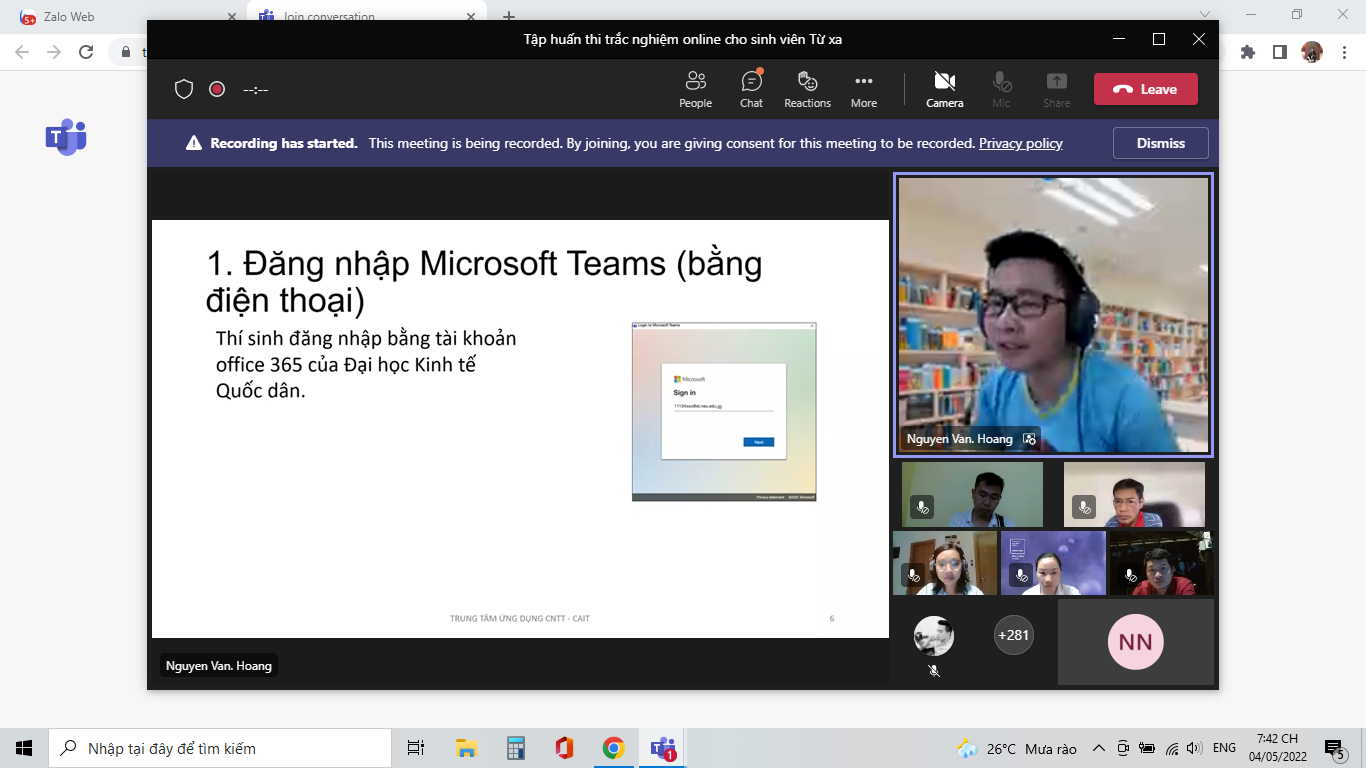Switch to the Zalo Web tab
This screenshot has width=1366, height=768.
[69, 17]
